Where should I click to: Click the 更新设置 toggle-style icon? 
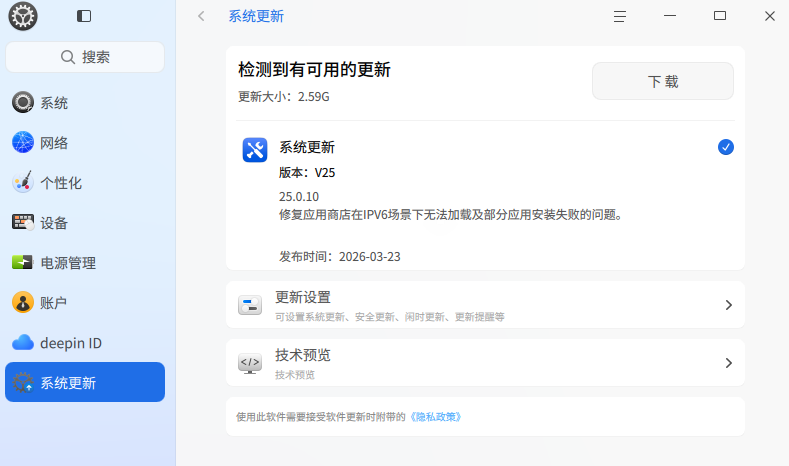click(x=250, y=305)
